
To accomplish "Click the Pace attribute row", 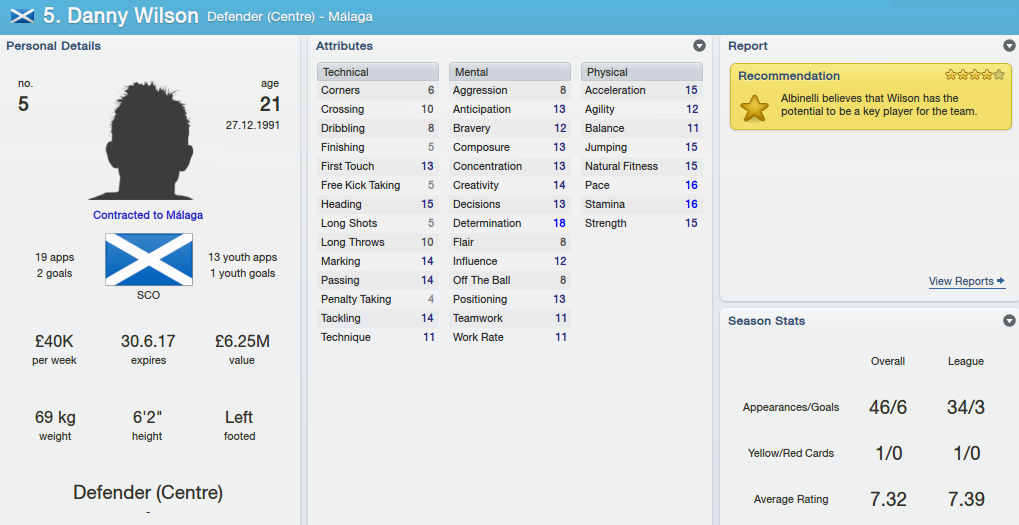I will click(641, 185).
